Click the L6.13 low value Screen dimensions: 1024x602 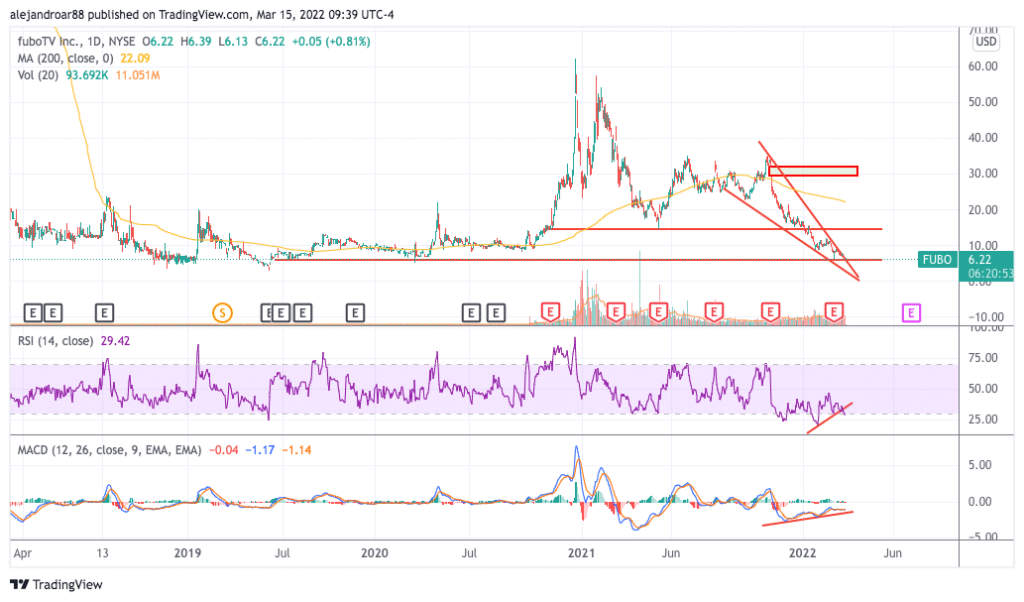[233, 41]
